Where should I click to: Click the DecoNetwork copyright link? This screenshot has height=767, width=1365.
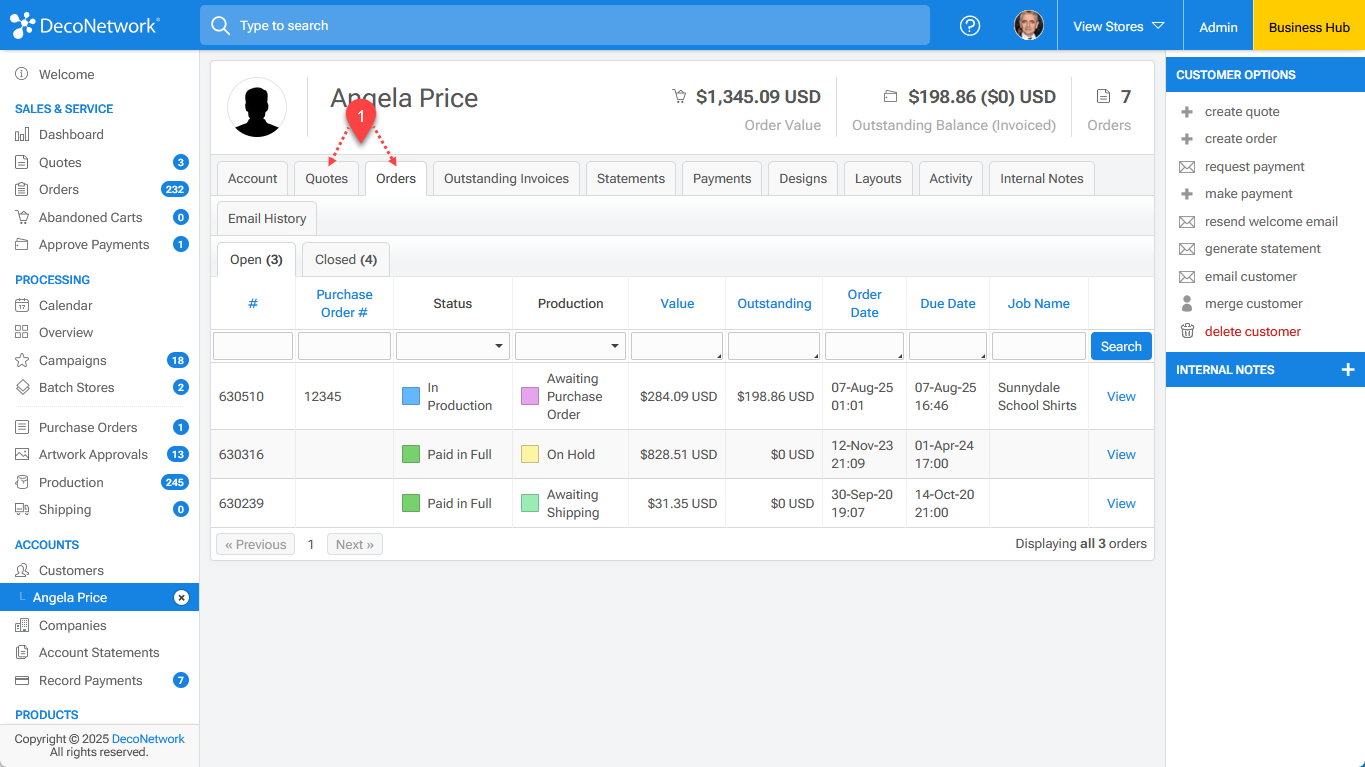[x=148, y=739]
